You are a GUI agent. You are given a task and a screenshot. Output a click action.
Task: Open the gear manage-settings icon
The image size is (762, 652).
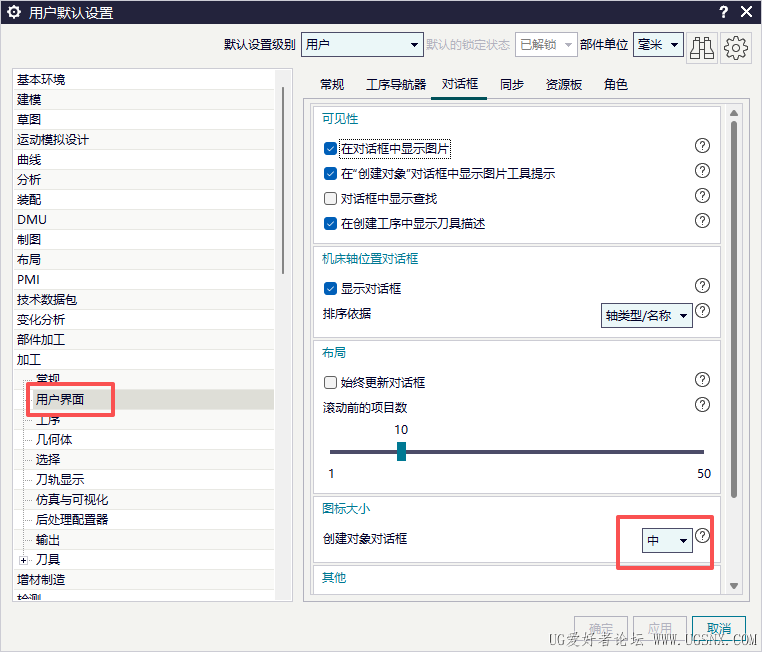pos(736,48)
